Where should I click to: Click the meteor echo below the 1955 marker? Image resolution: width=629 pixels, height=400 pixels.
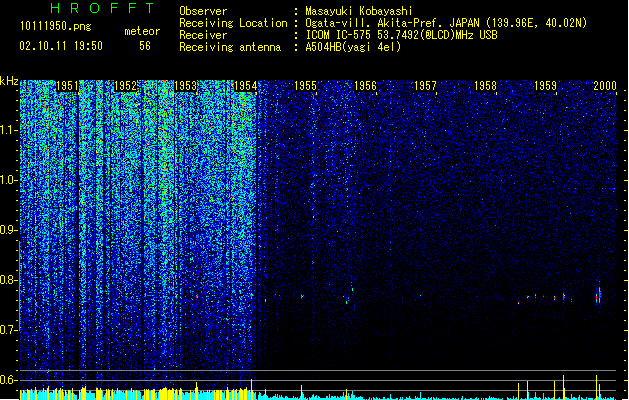point(302,297)
